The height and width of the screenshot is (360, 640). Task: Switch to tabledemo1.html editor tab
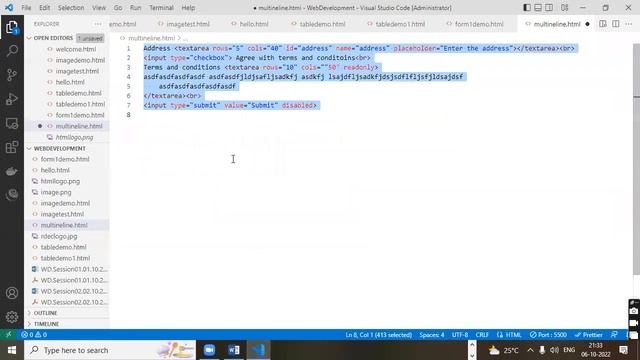(396, 24)
